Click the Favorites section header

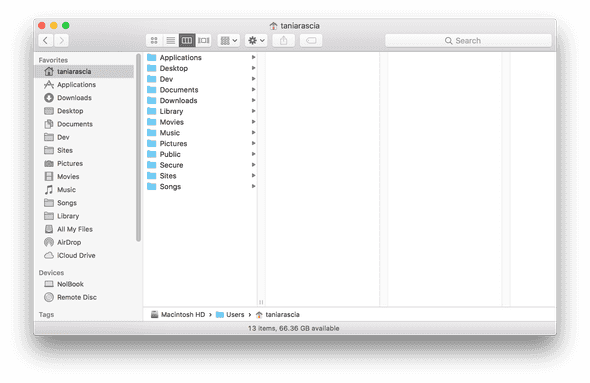53,60
